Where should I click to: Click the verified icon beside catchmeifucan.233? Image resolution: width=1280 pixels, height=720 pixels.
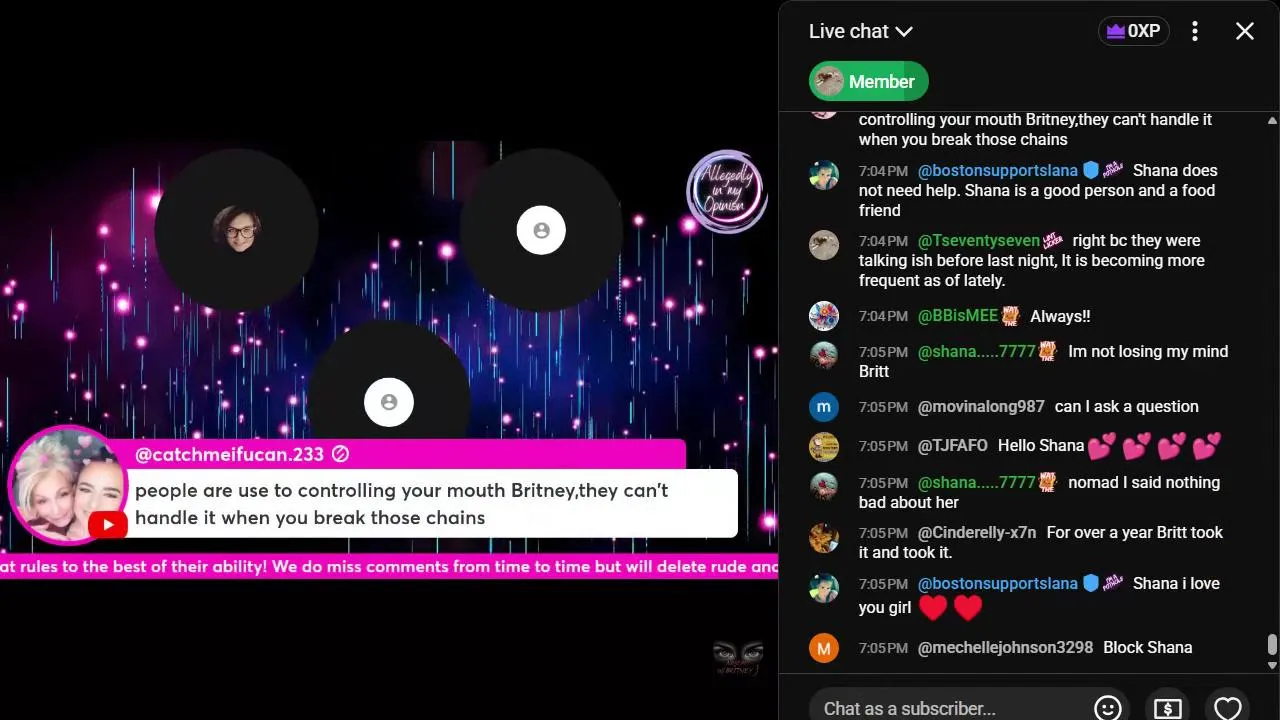pyautogui.click(x=340, y=454)
